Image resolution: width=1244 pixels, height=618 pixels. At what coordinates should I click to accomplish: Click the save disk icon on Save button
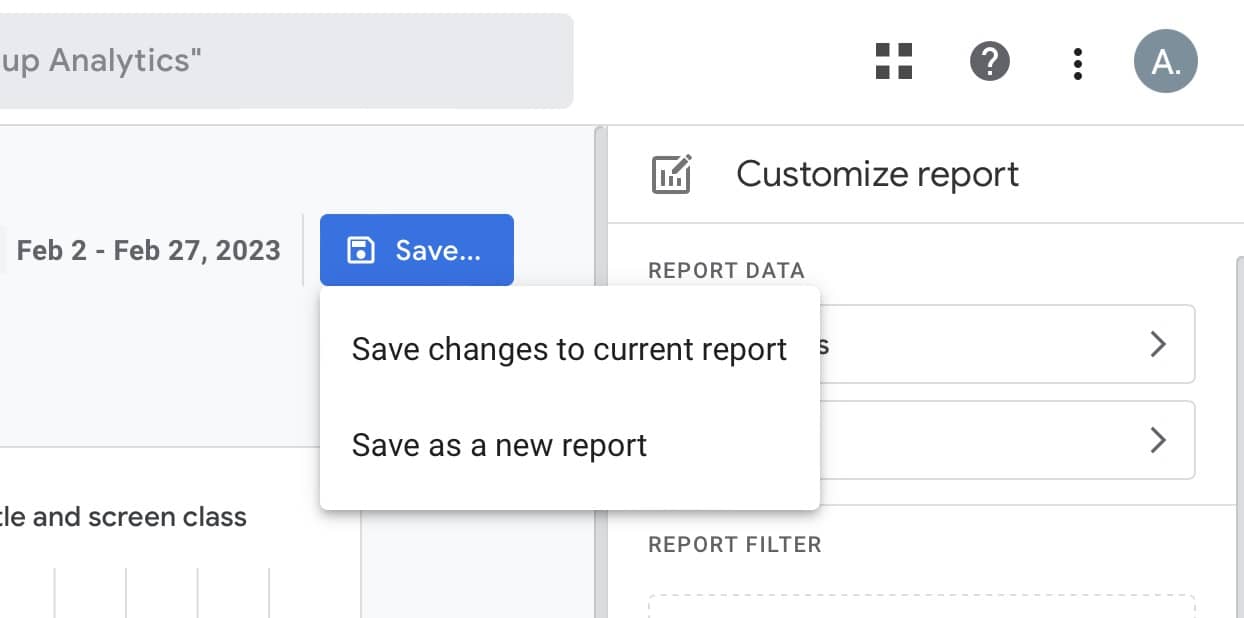(364, 250)
